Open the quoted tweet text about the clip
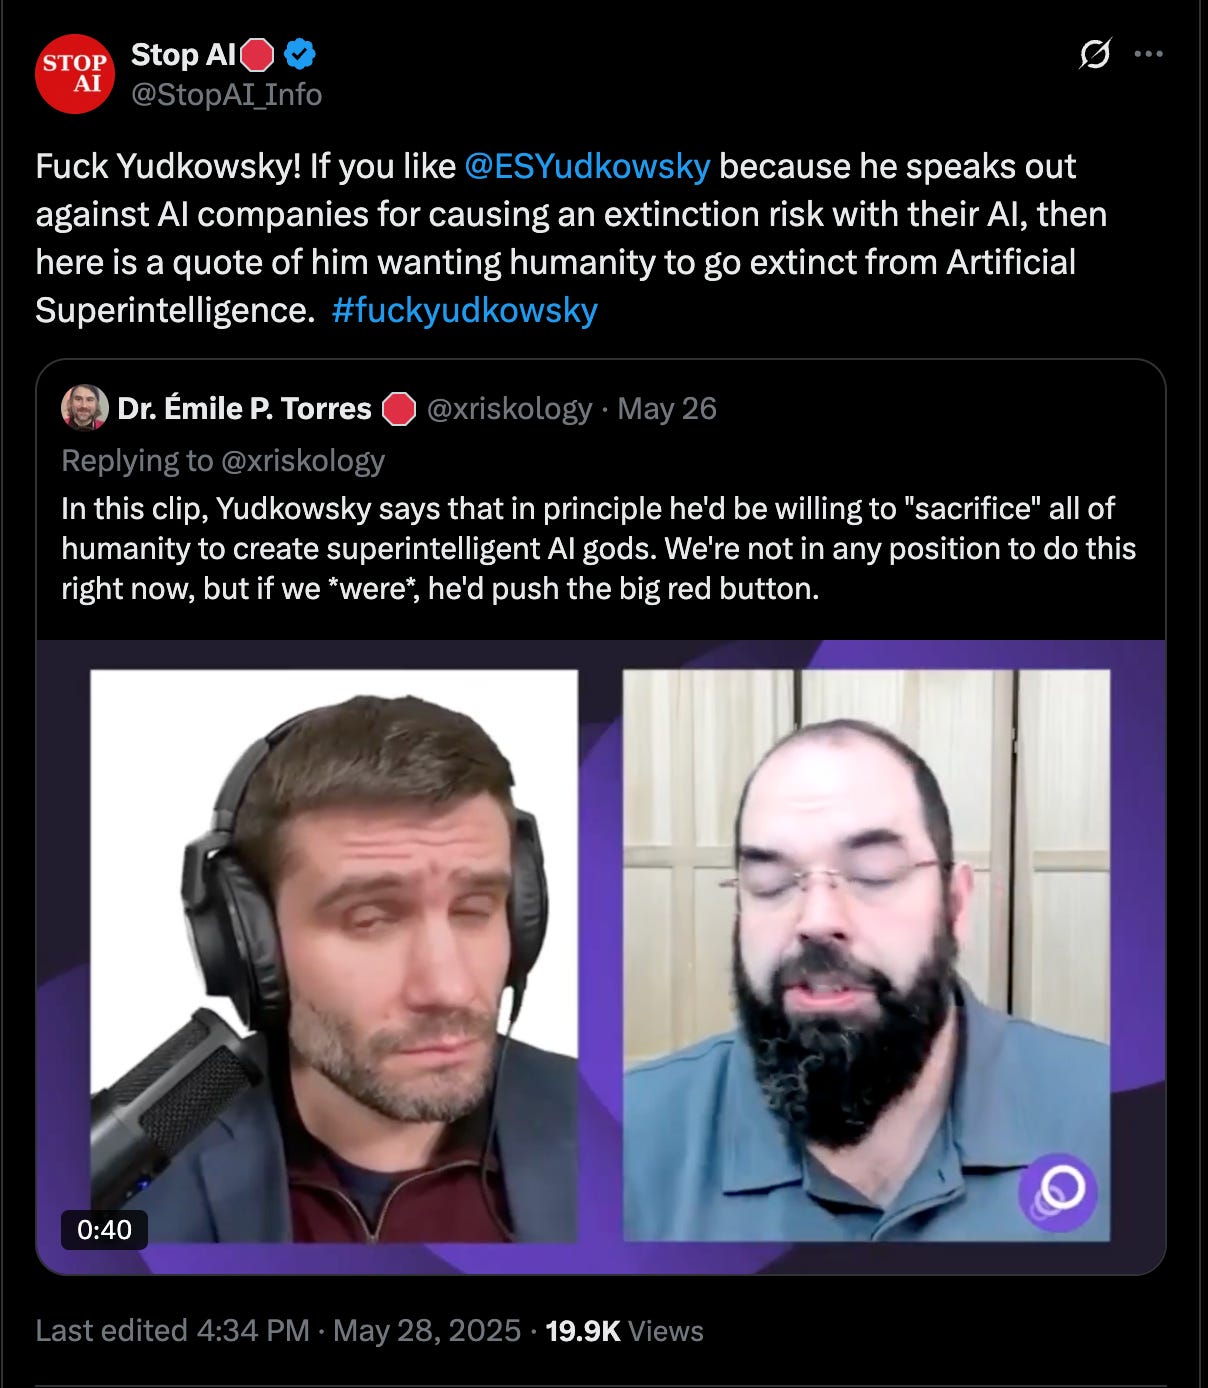 pyautogui.click(x=598, y=548)
